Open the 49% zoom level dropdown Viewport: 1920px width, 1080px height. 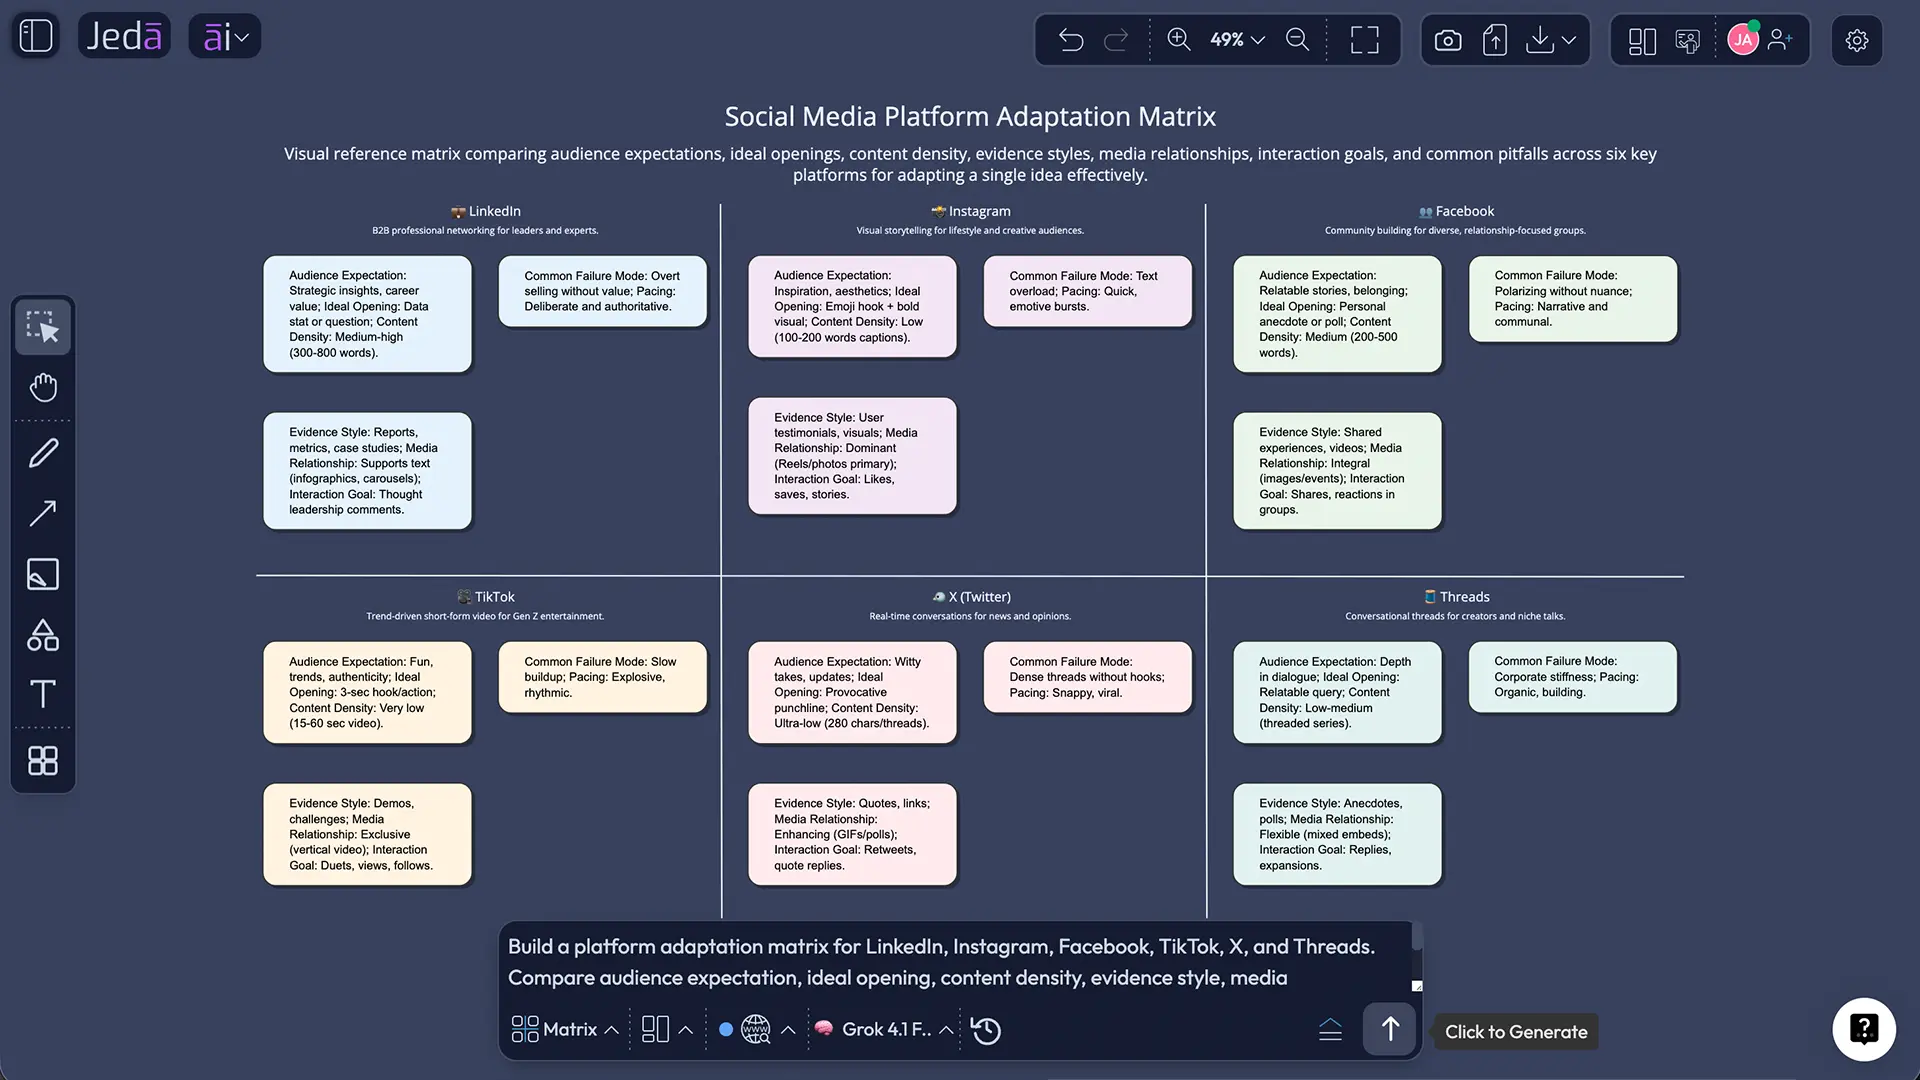pyautogui.click(x=1237, y=39)
